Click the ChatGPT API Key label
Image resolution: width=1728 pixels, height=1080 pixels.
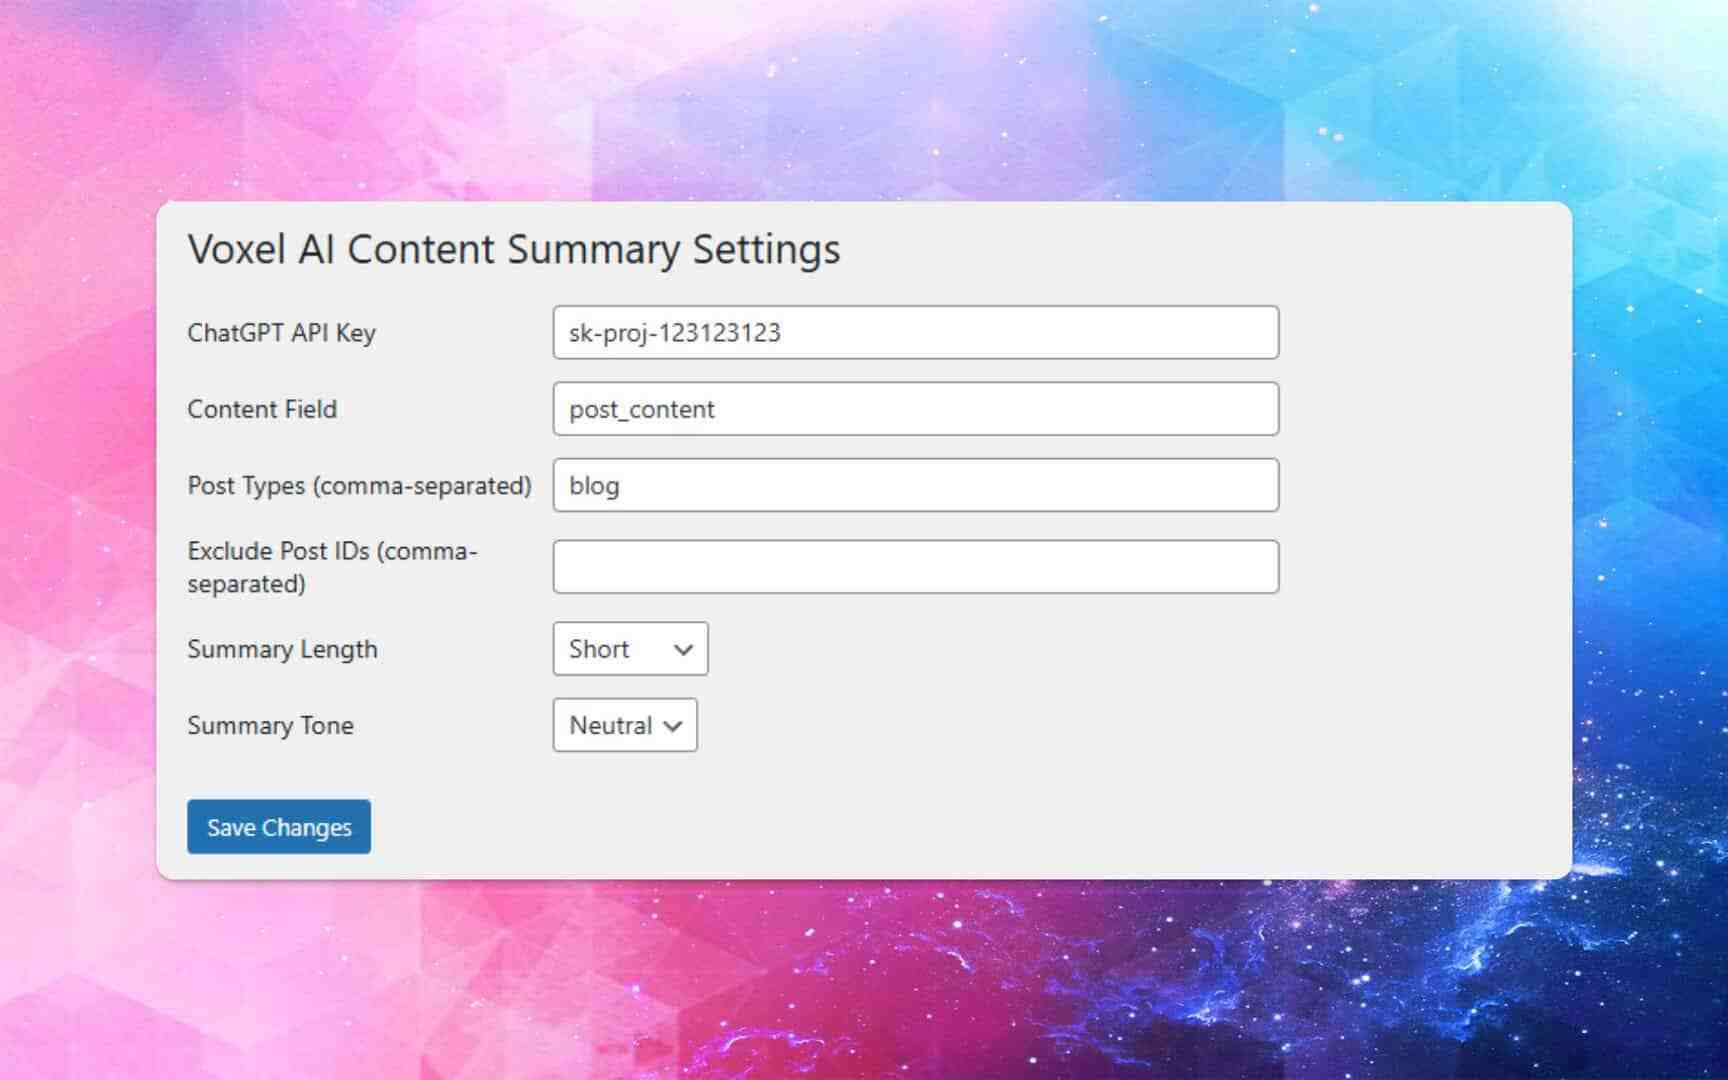pos(281,333)
